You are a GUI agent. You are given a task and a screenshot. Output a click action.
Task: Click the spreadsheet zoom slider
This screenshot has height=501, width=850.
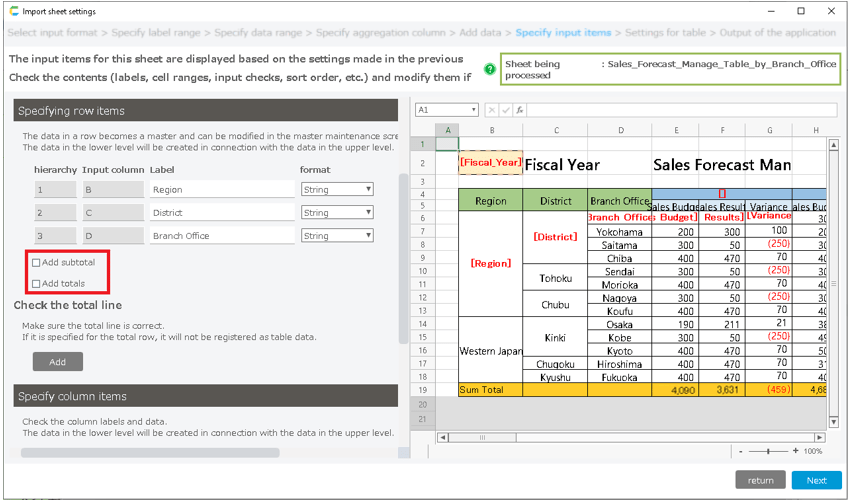click(x=768, y=452)
